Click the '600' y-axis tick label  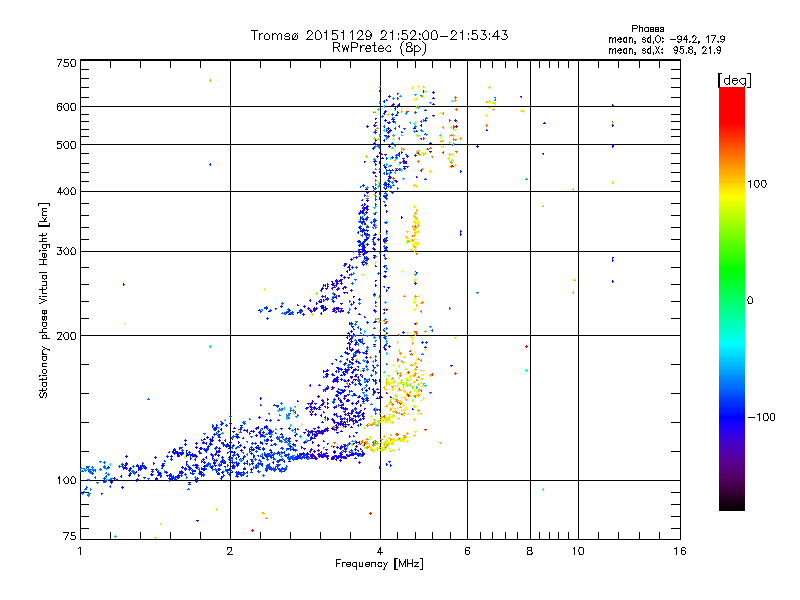pyautogui.click(x=66, y=107)
